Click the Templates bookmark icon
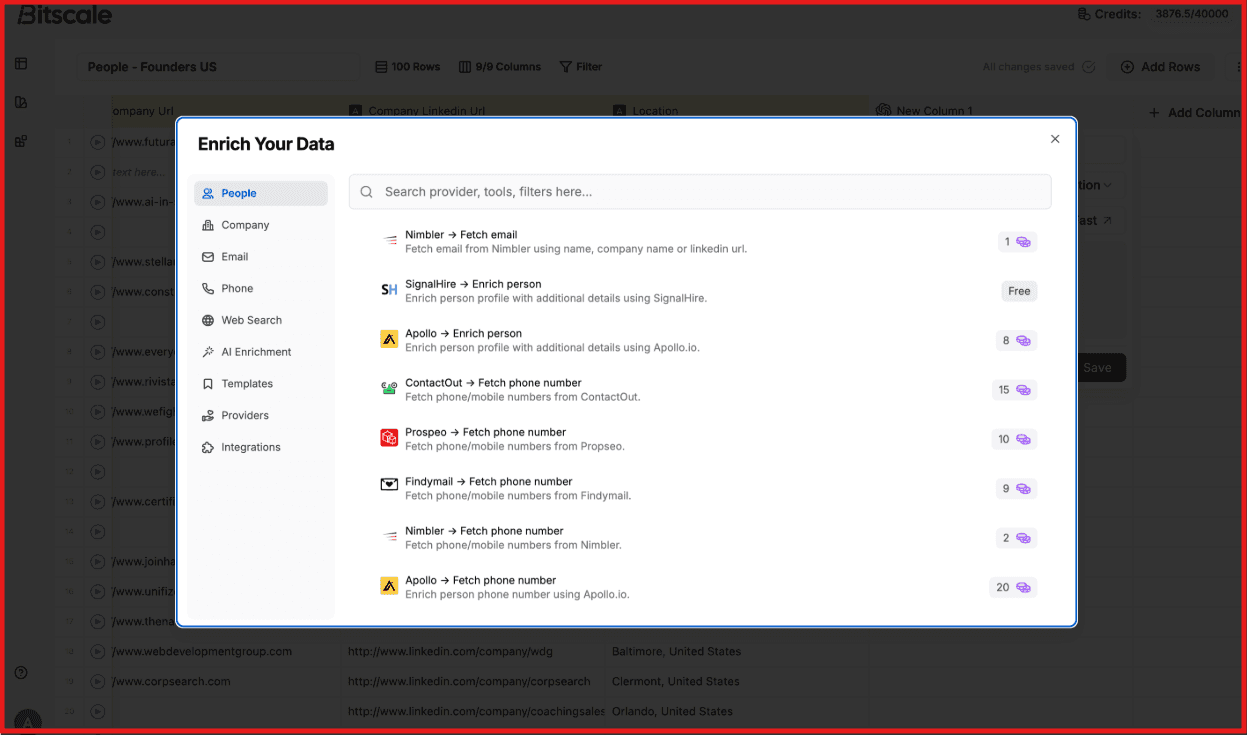This screenshot has width=1247, height=735. [x=208, y=384]
